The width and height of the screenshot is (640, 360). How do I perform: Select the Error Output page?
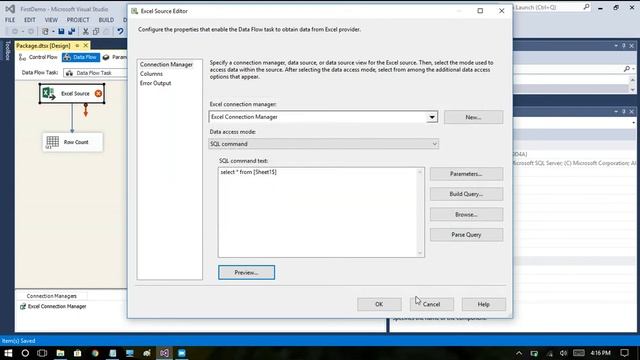156,83
